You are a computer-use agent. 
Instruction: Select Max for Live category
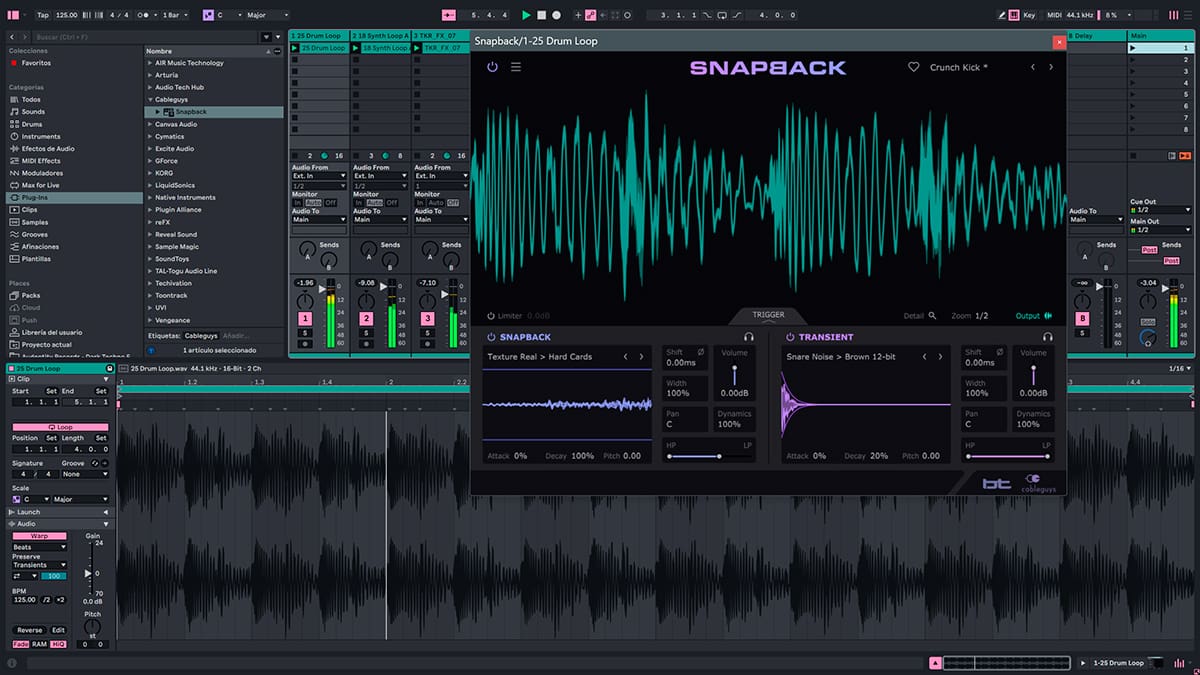click(x=41, y=185)
